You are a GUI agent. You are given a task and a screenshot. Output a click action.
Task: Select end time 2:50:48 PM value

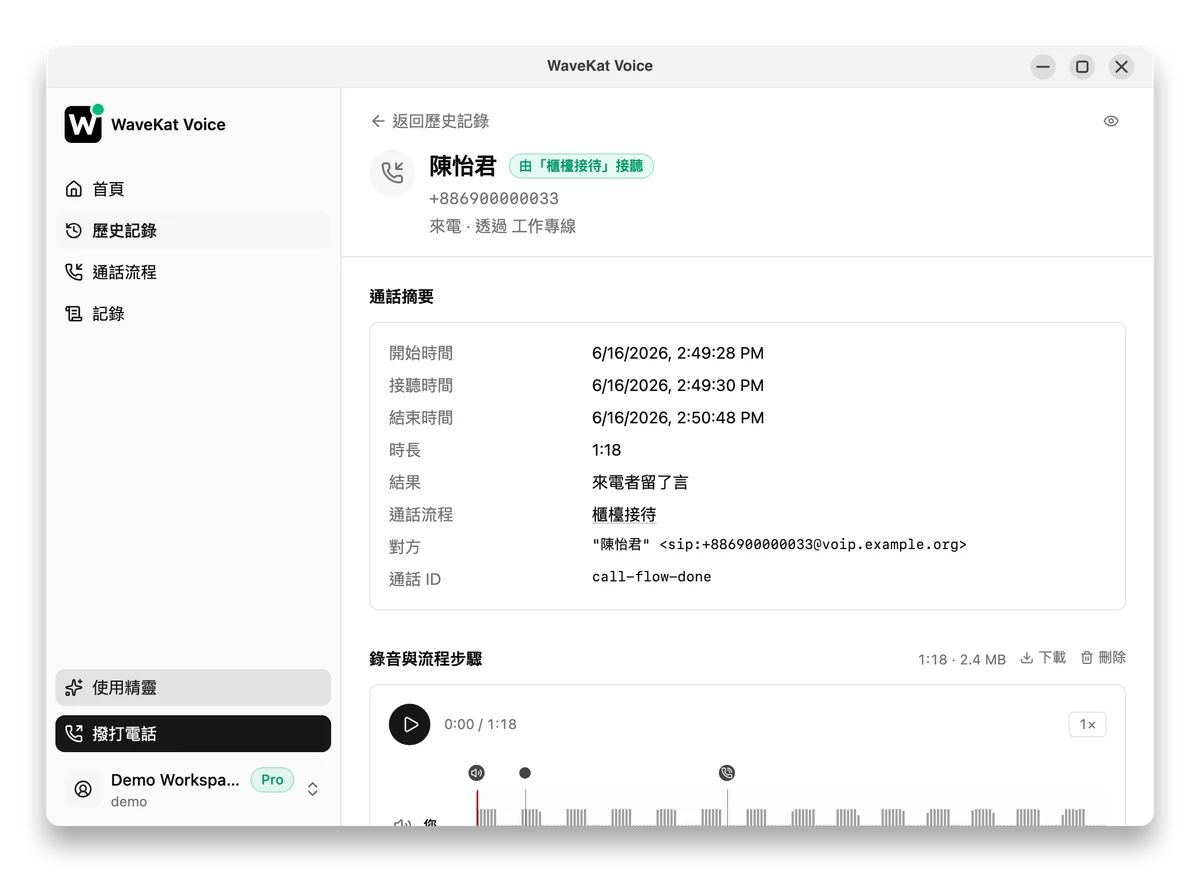point(678,418)
